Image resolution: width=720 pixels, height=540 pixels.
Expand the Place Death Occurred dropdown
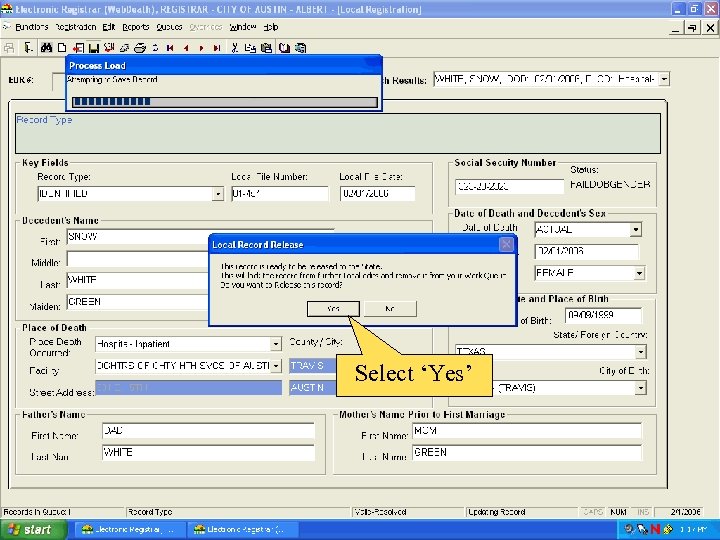(x=276, y=344)
